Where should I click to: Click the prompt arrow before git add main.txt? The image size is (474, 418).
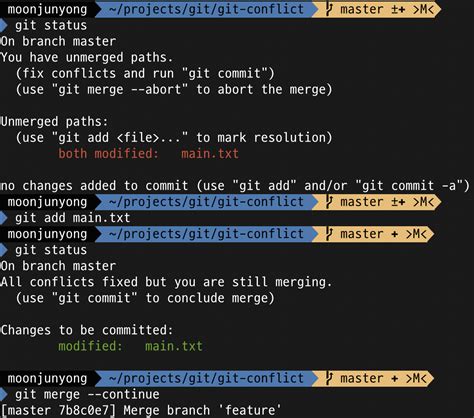click(x=4, y=218)
